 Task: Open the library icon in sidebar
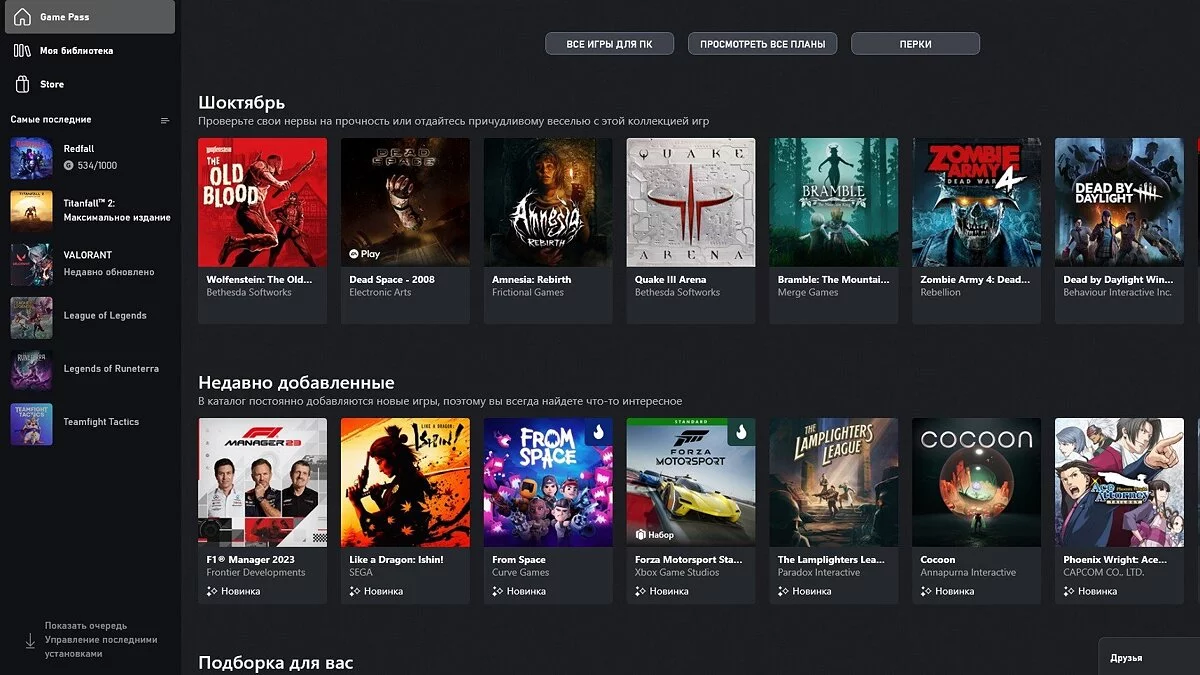click(22, 51)
